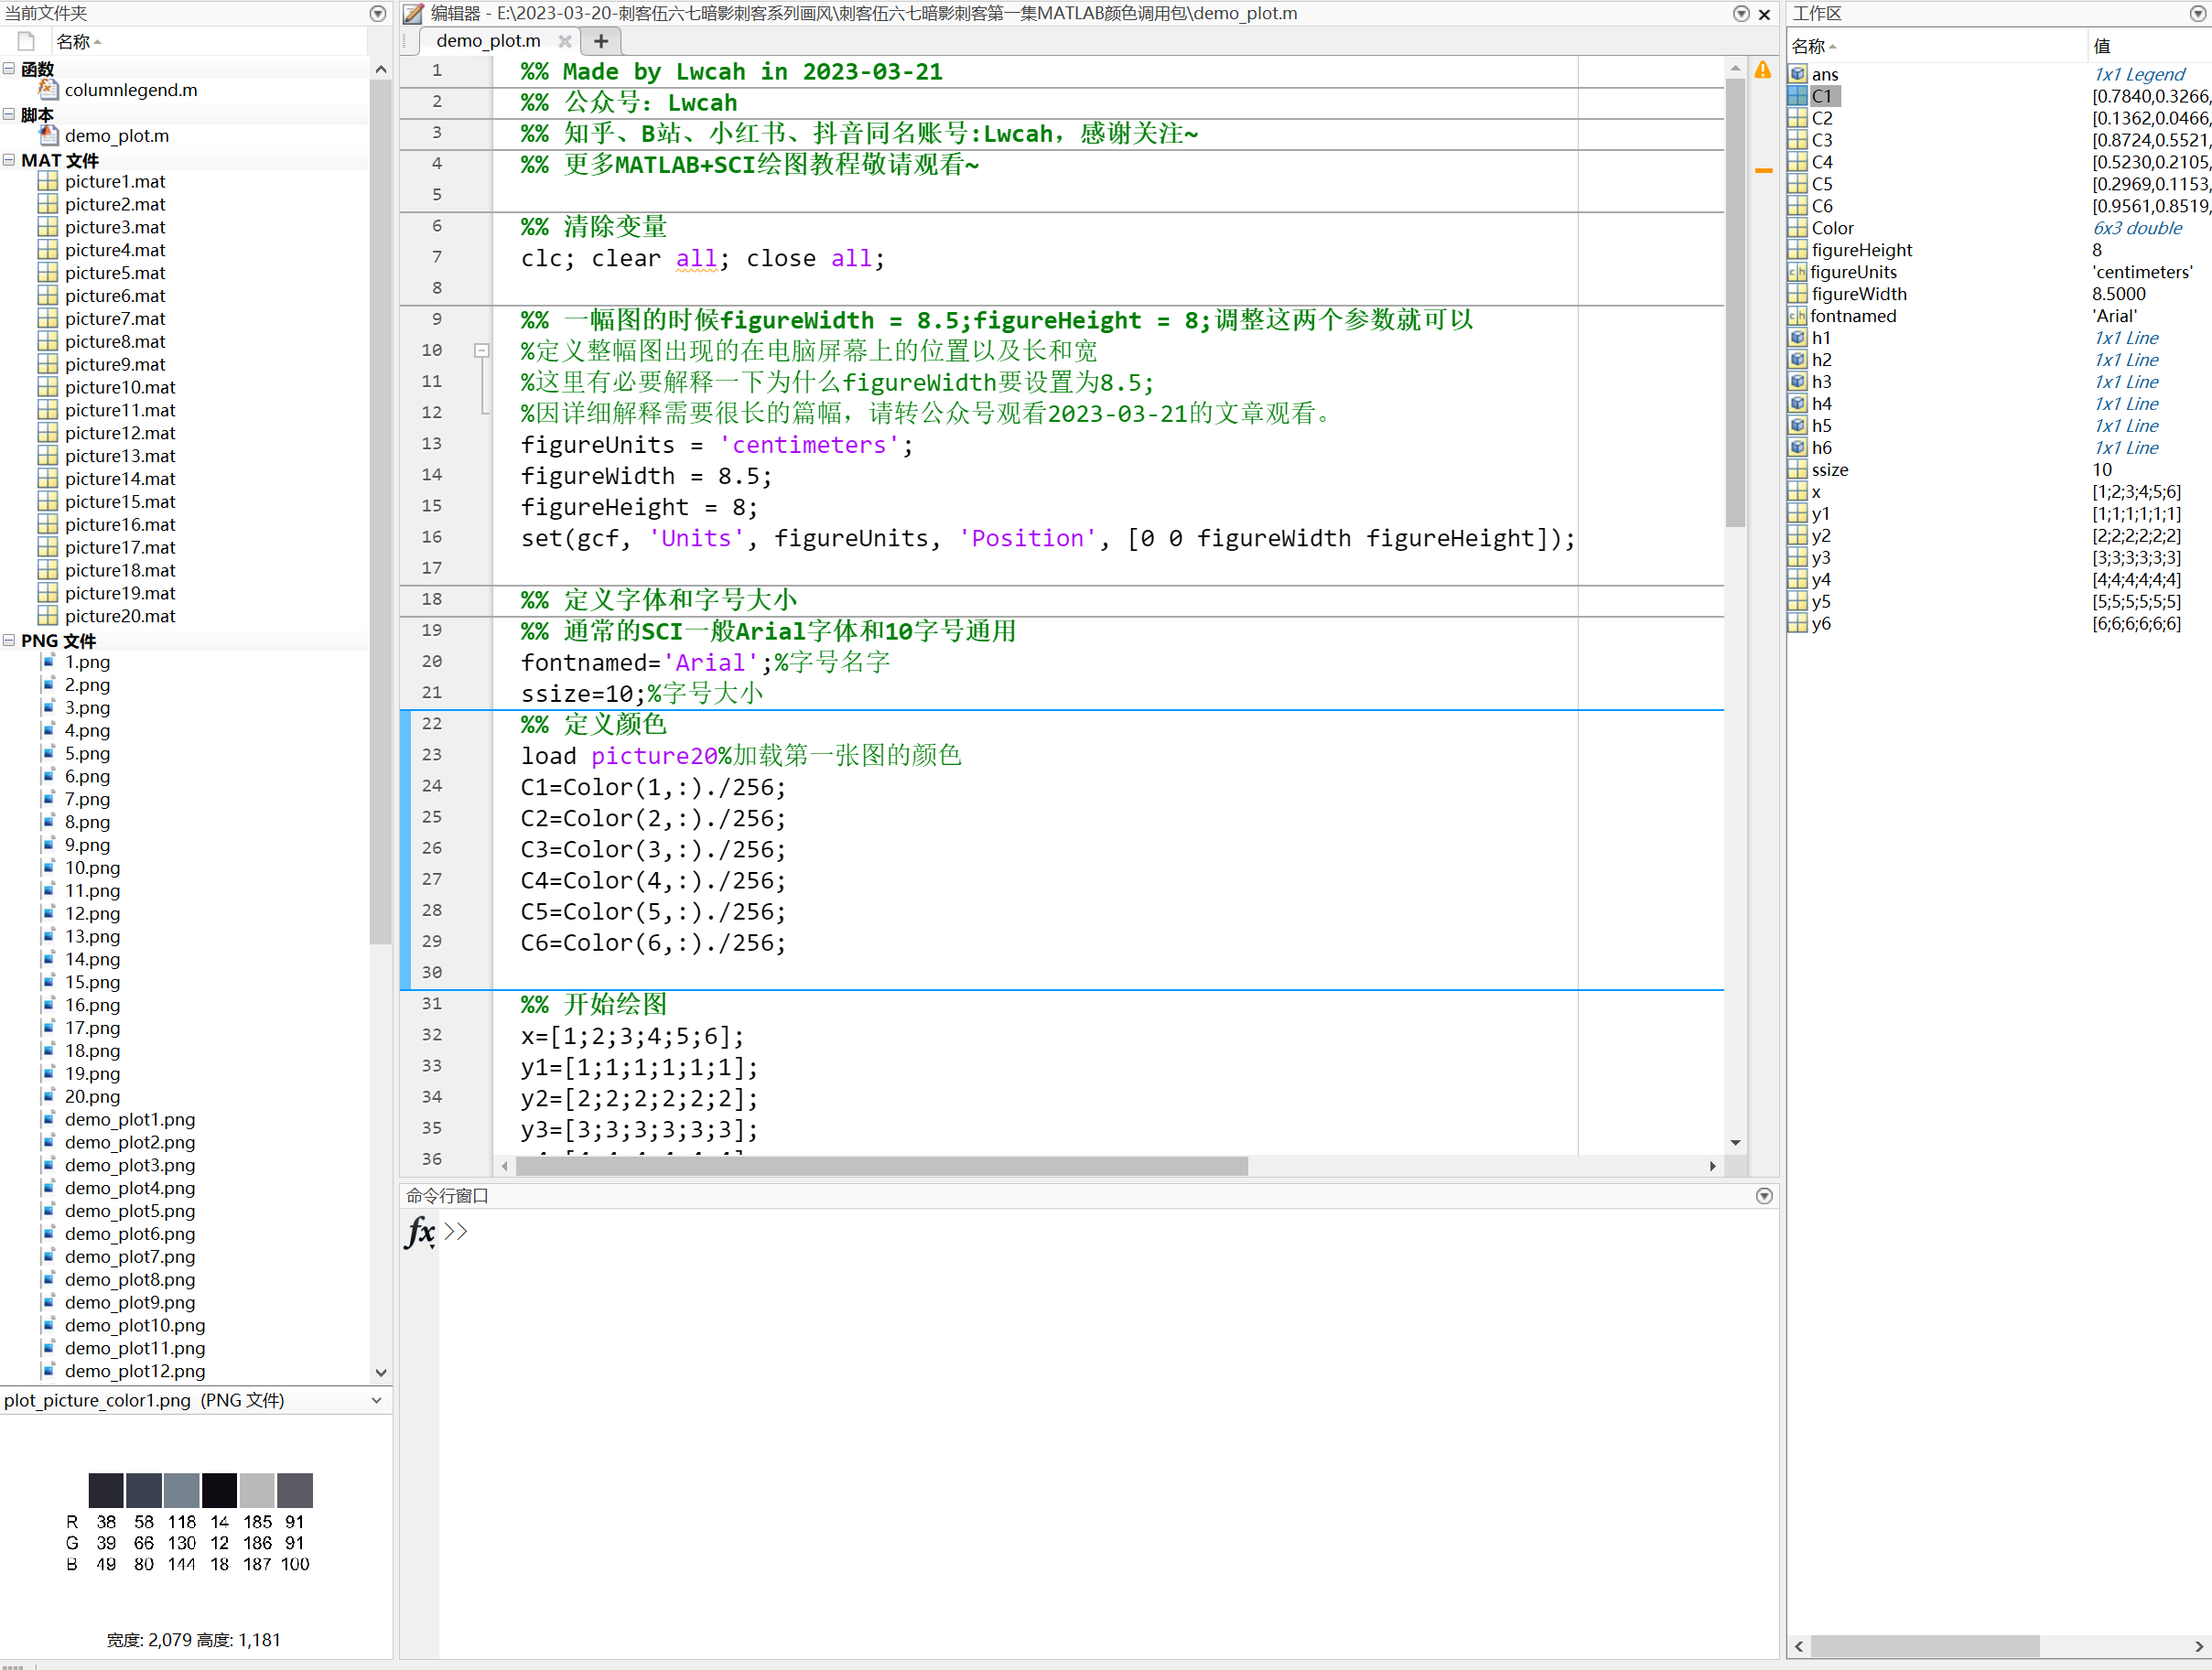Click the picture20.mat file icon
The width and height of the screenshot is (2212, 1670).
[49, 616]
